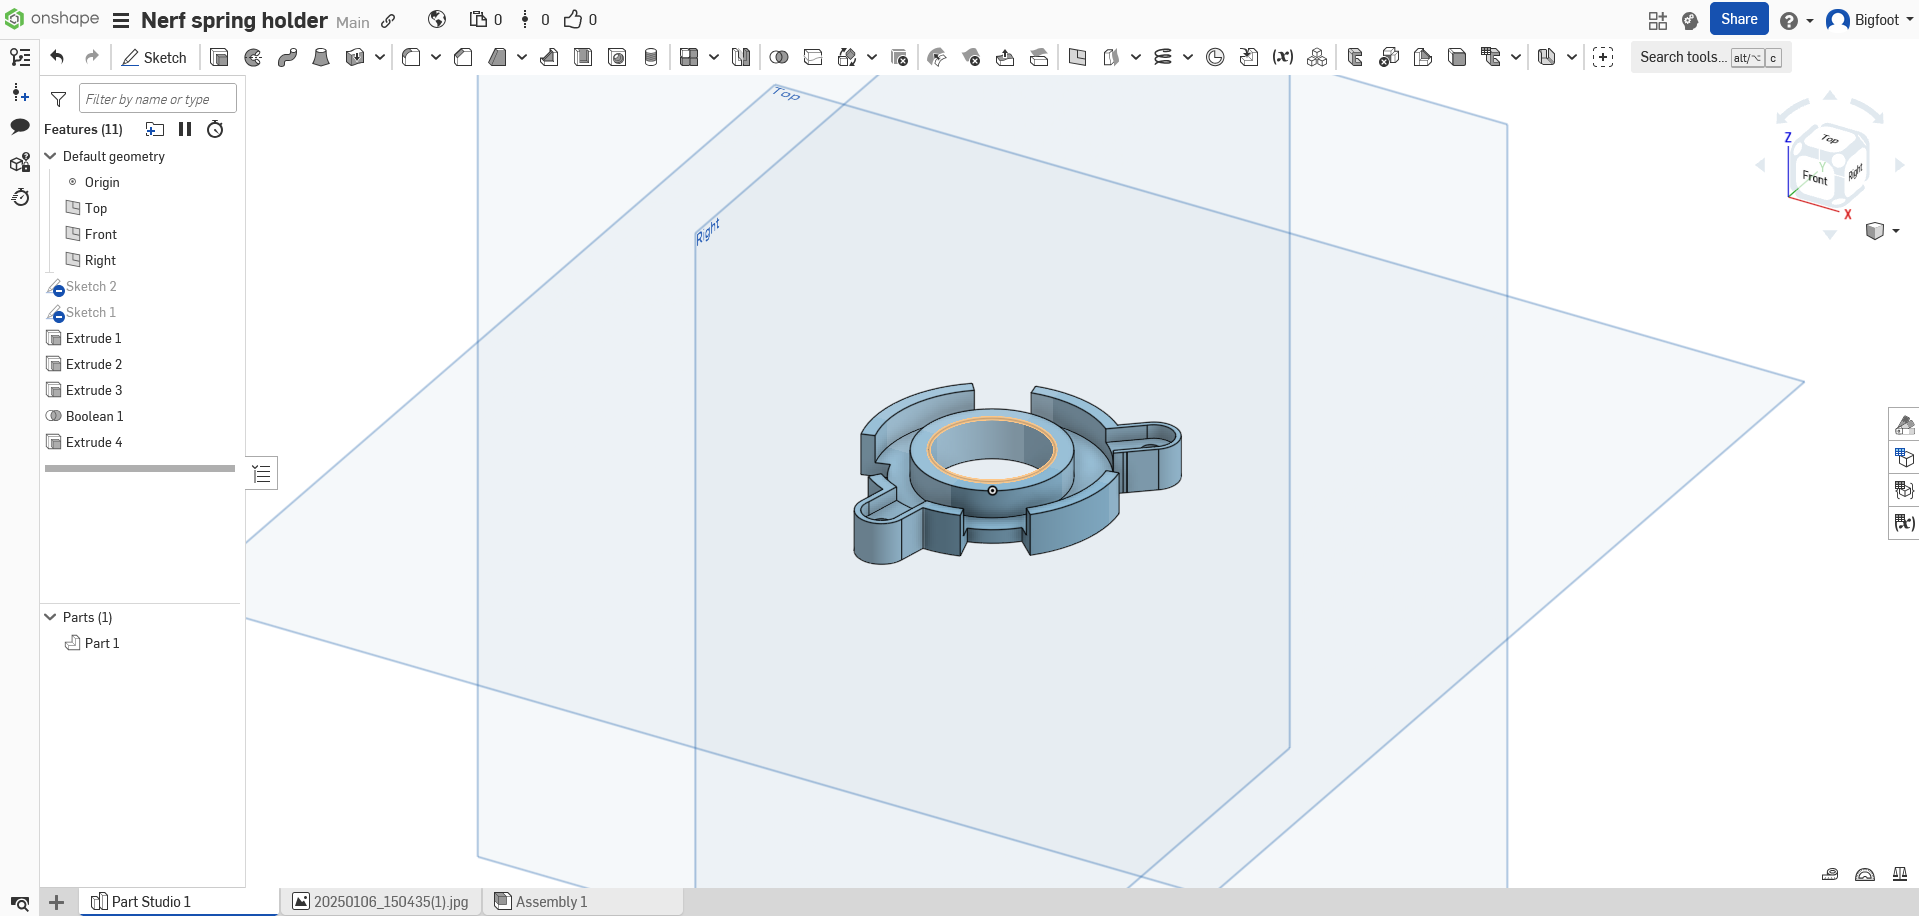Collapse the Default geometry folder
Image resolution: width=1919 pixels, height=916 pixels.
(x=51, y=156)
